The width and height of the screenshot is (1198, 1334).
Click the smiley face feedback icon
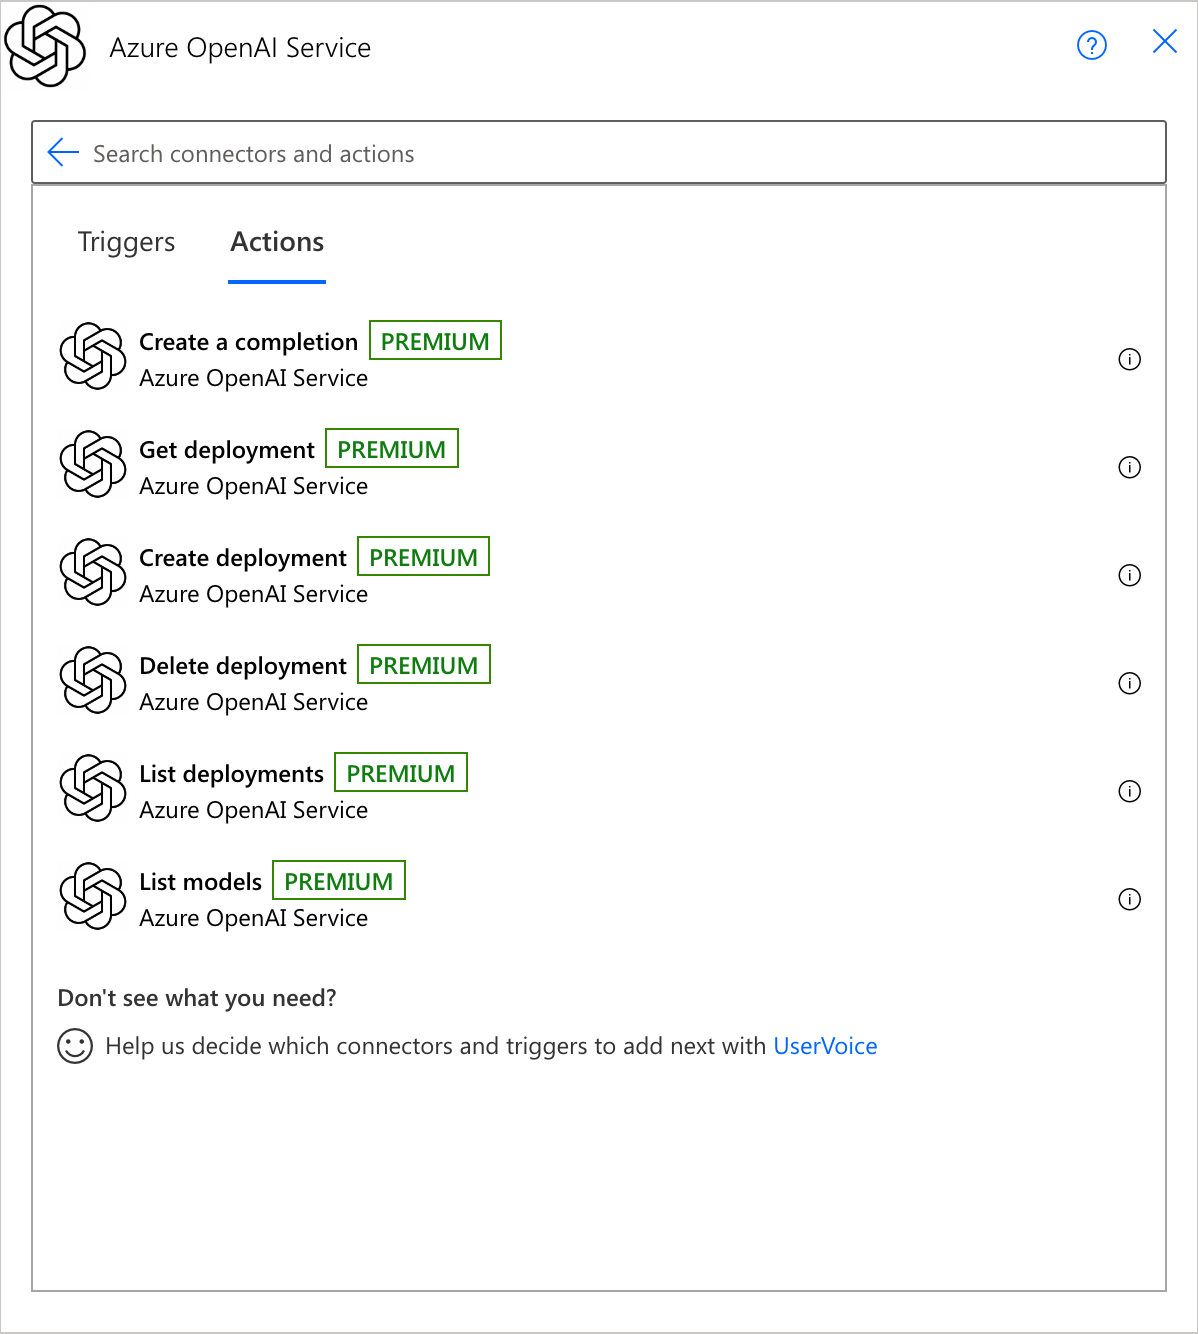(75, 1046)
